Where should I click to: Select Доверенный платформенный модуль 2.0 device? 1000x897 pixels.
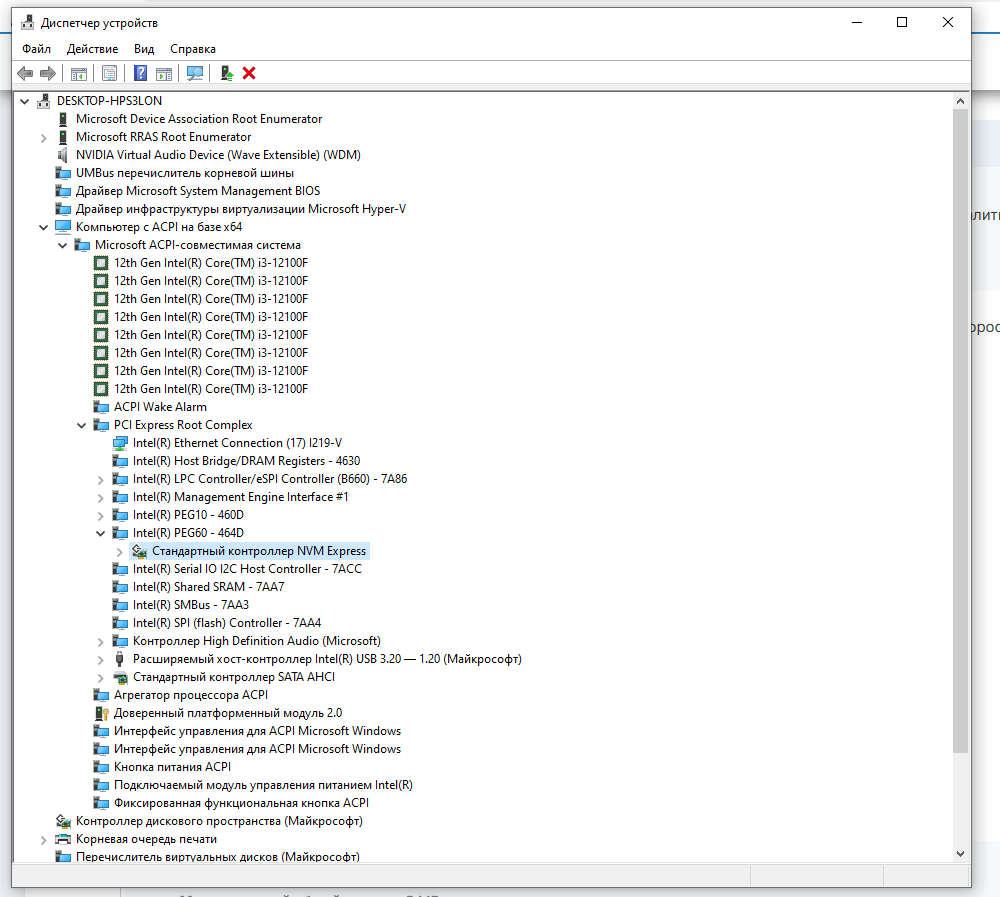(227, 713)
